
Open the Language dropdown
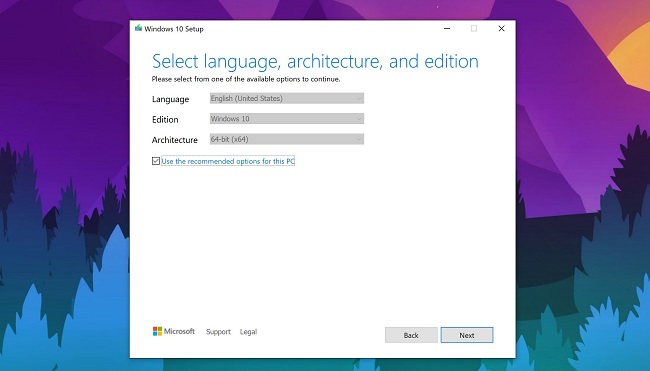tap(287, 98)
